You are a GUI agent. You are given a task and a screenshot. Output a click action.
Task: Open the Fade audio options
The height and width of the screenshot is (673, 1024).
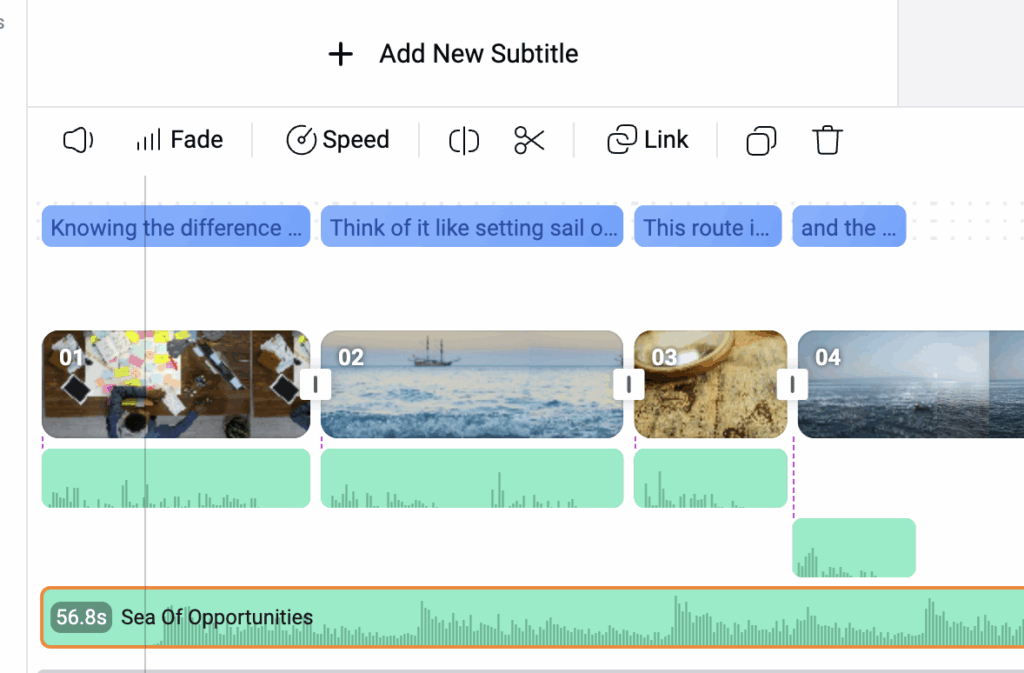pyautogui.click(x=178, y=140)
